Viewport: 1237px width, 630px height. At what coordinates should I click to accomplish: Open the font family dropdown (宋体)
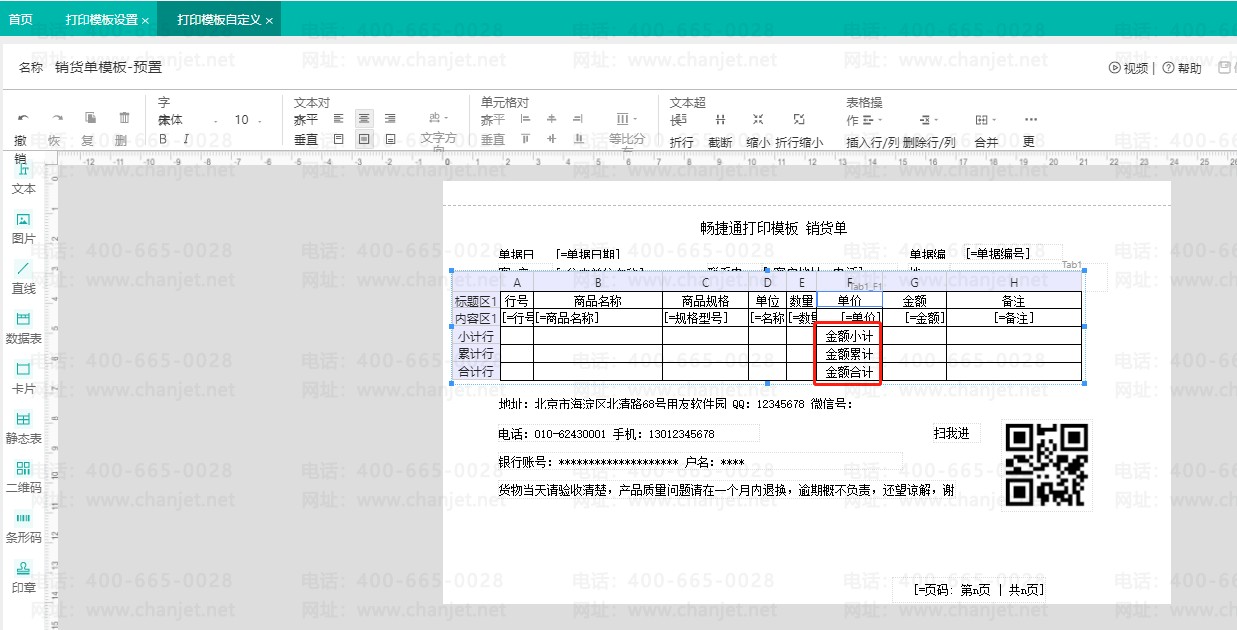(x=188, y=120)
